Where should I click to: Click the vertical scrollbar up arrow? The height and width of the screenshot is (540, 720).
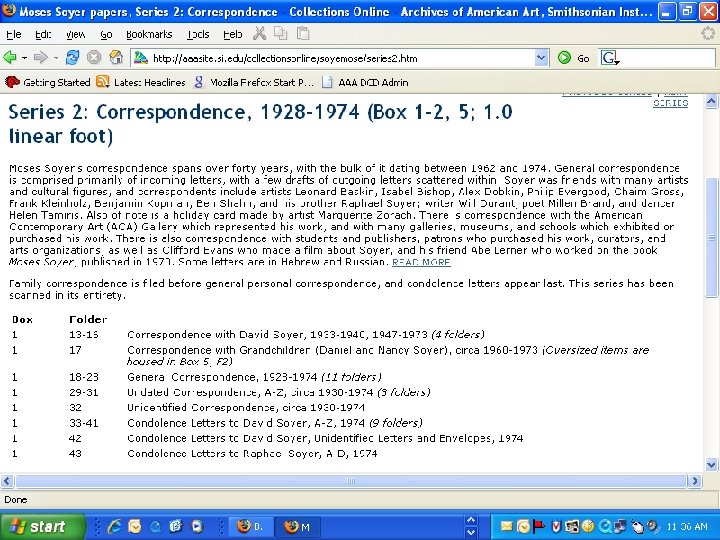click(711, 101)
